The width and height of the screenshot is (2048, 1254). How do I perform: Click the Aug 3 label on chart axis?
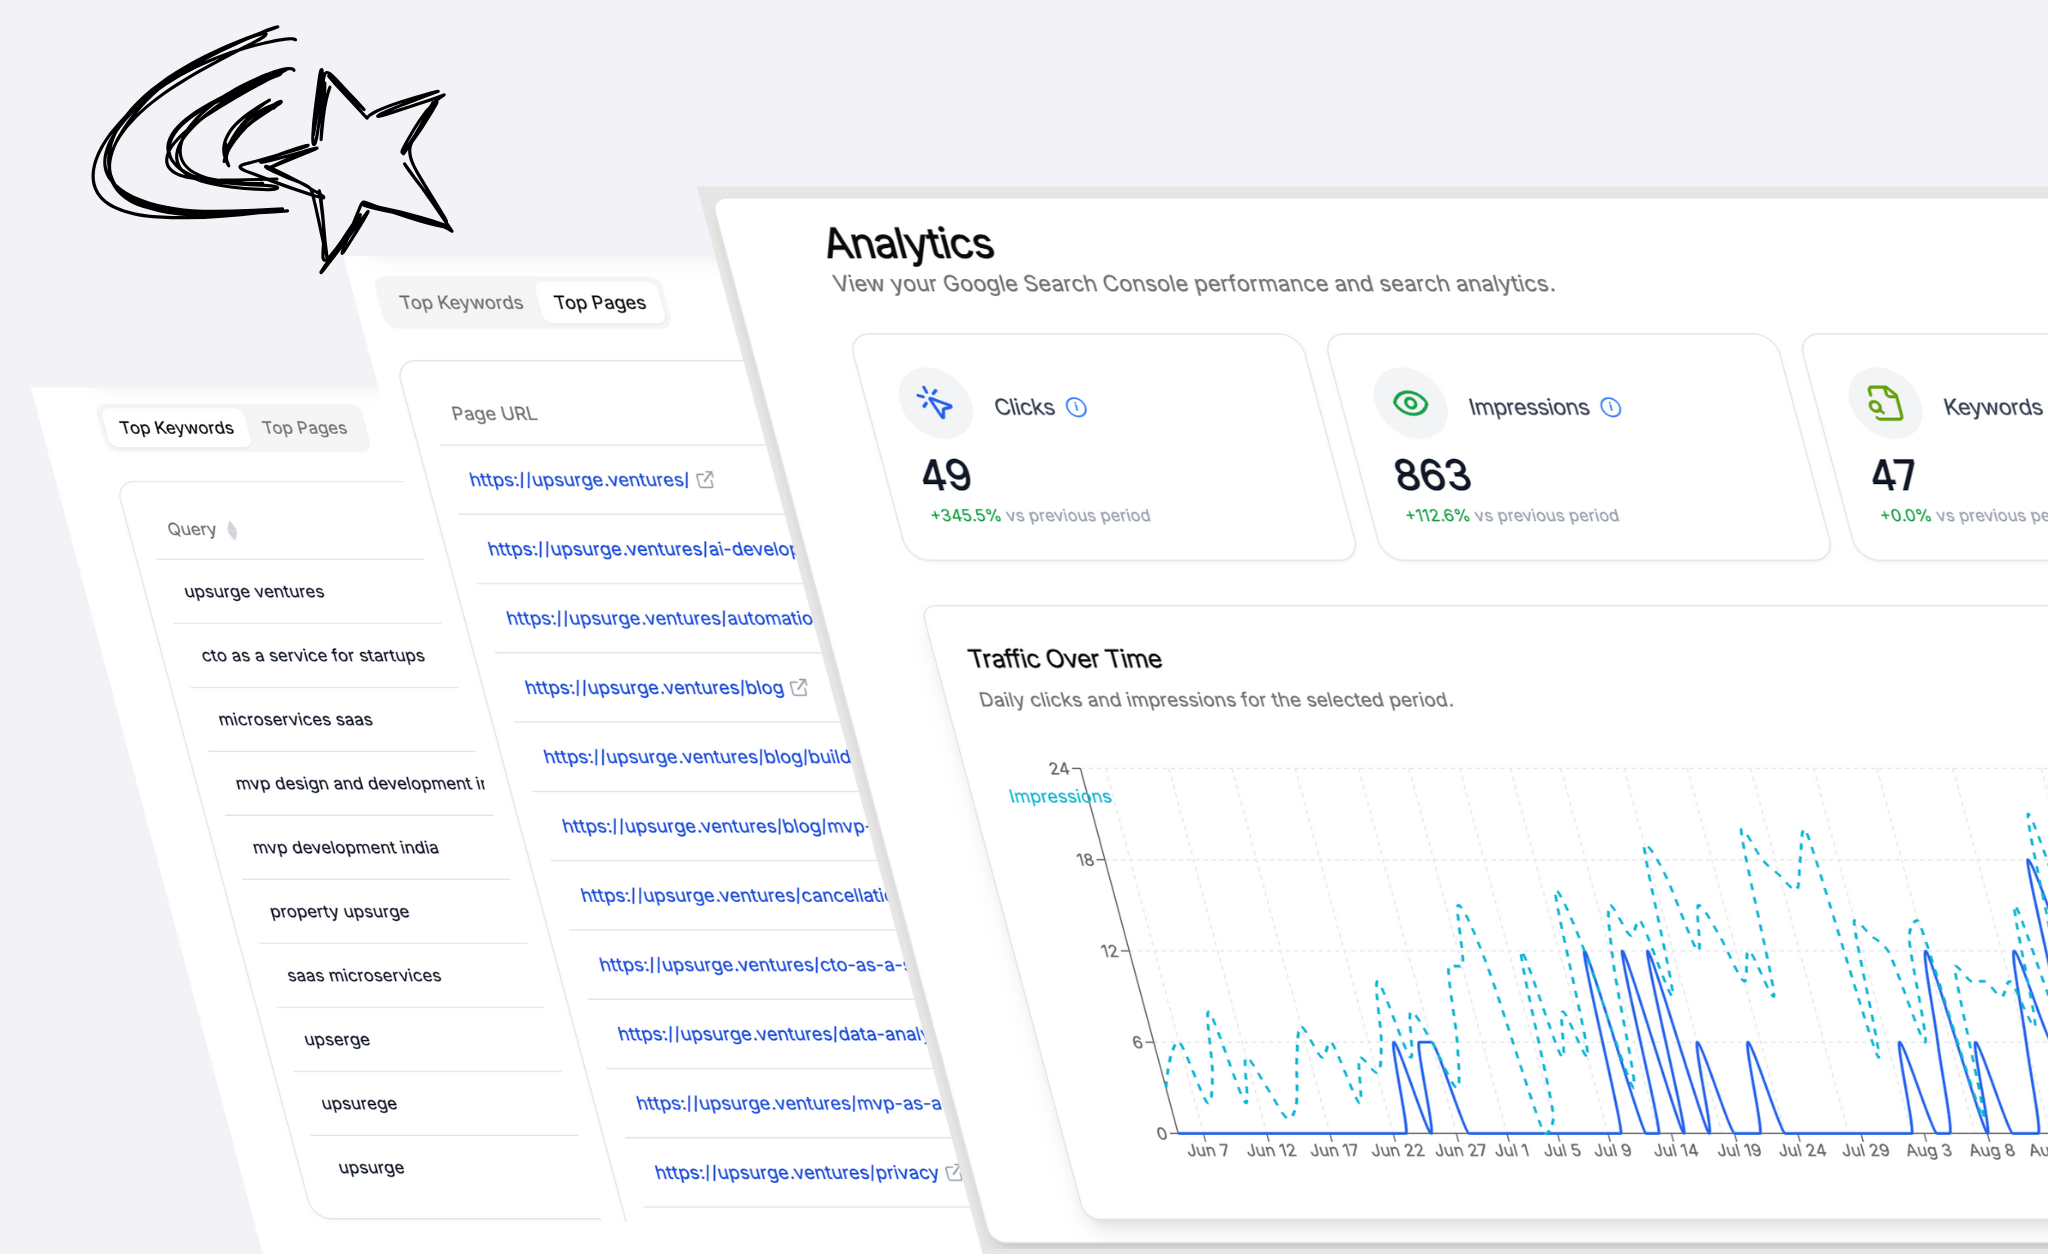coord(1929,1150)
